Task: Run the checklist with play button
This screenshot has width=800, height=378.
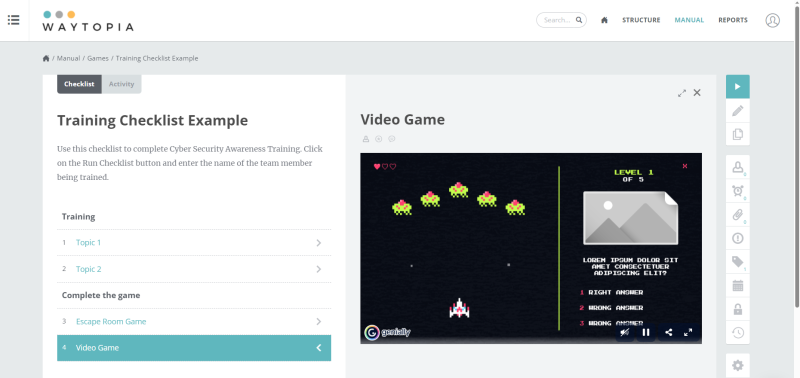Action: point(738,87)
